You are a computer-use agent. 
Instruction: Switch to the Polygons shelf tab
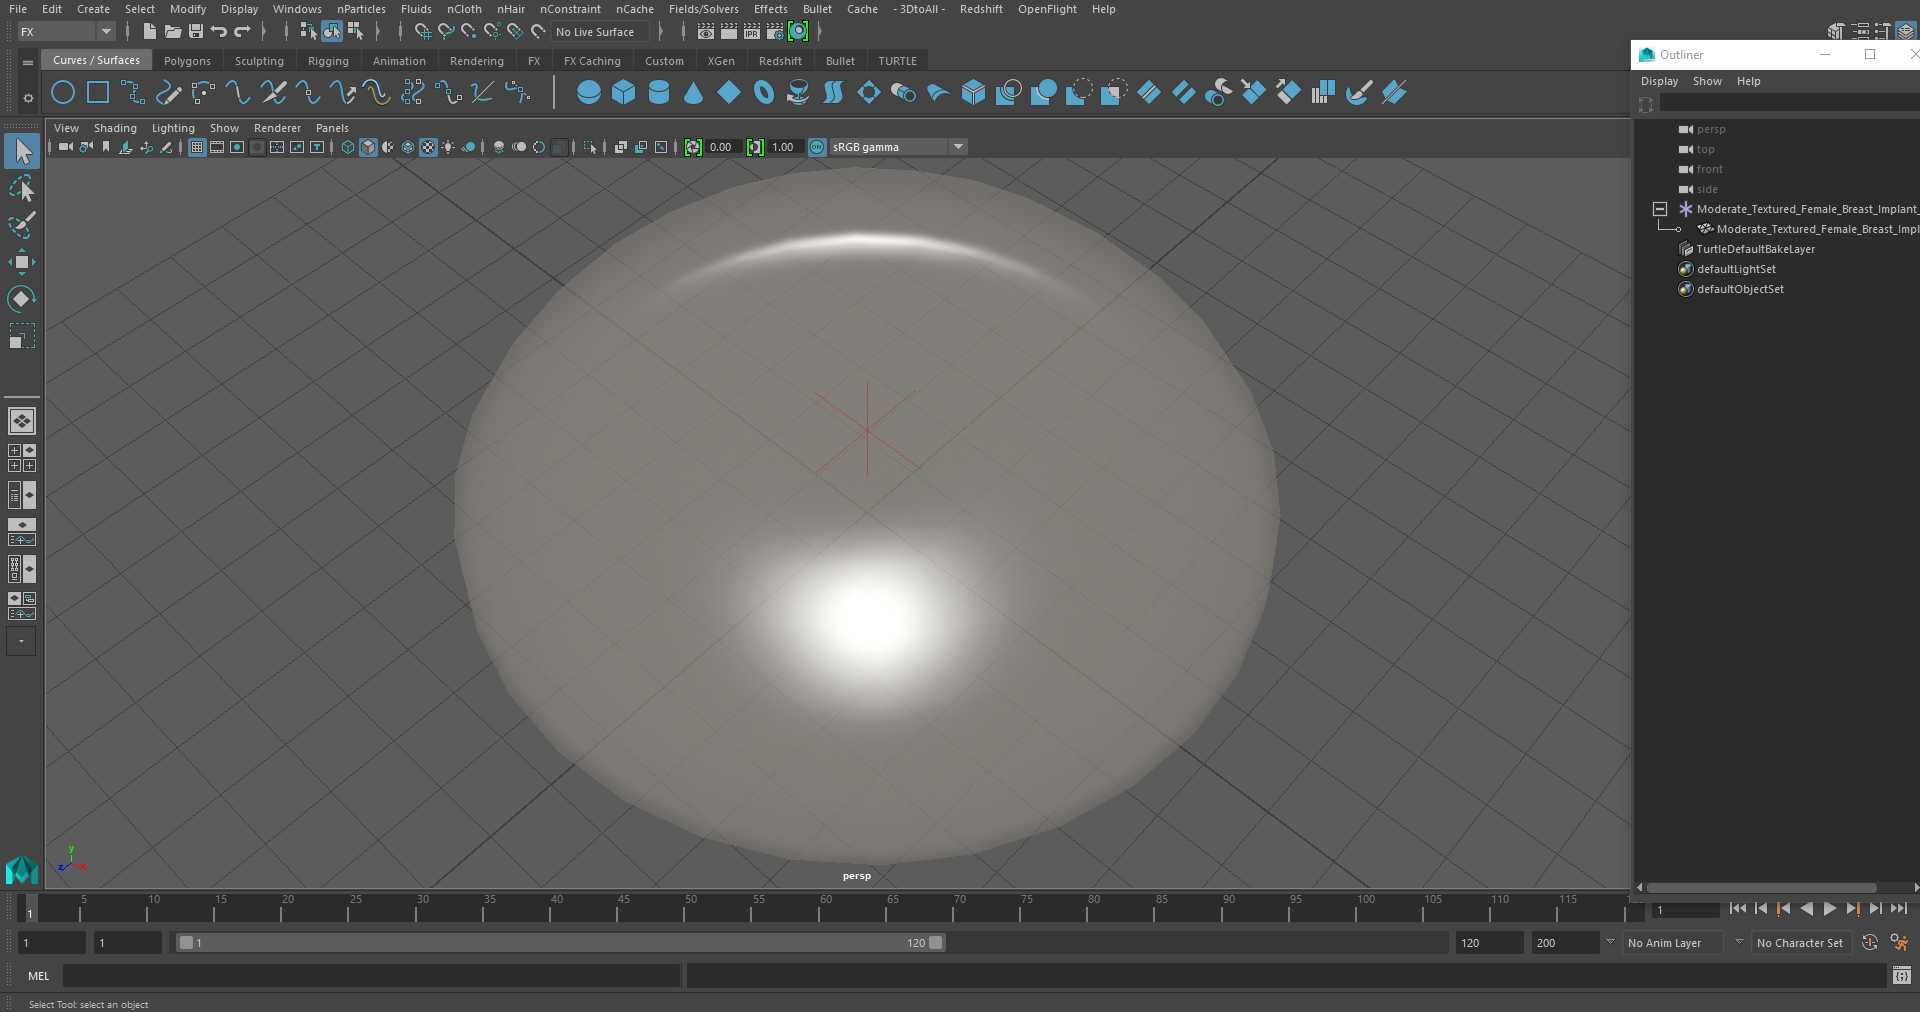click(x=187, y=61)
